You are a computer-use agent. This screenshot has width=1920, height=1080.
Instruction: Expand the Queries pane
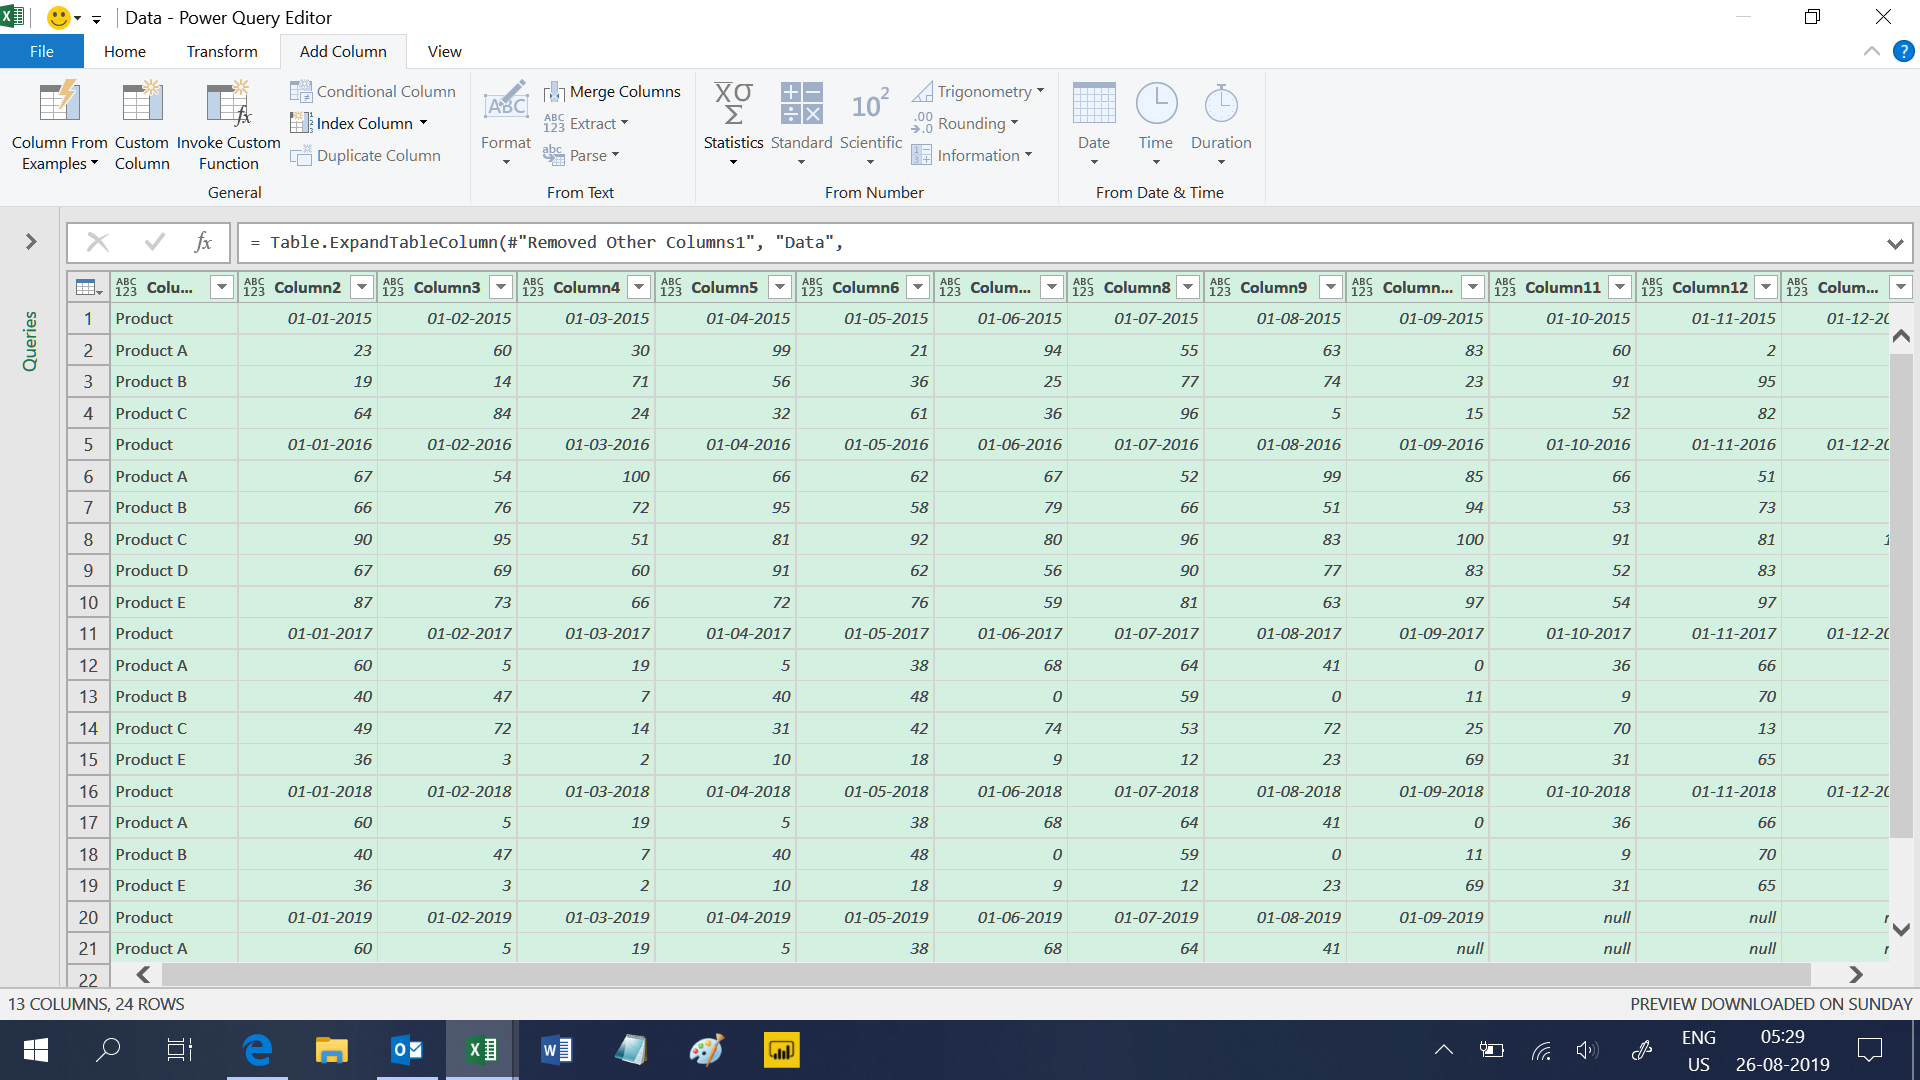click(x=31, y=242)
